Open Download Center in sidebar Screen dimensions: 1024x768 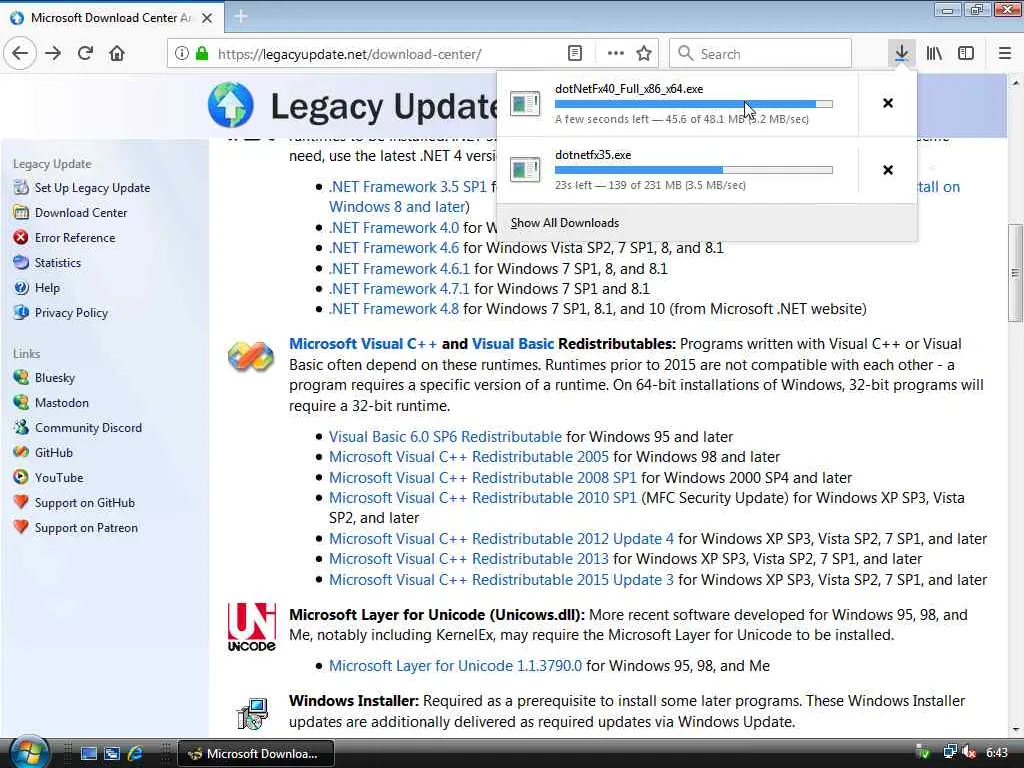81,213
